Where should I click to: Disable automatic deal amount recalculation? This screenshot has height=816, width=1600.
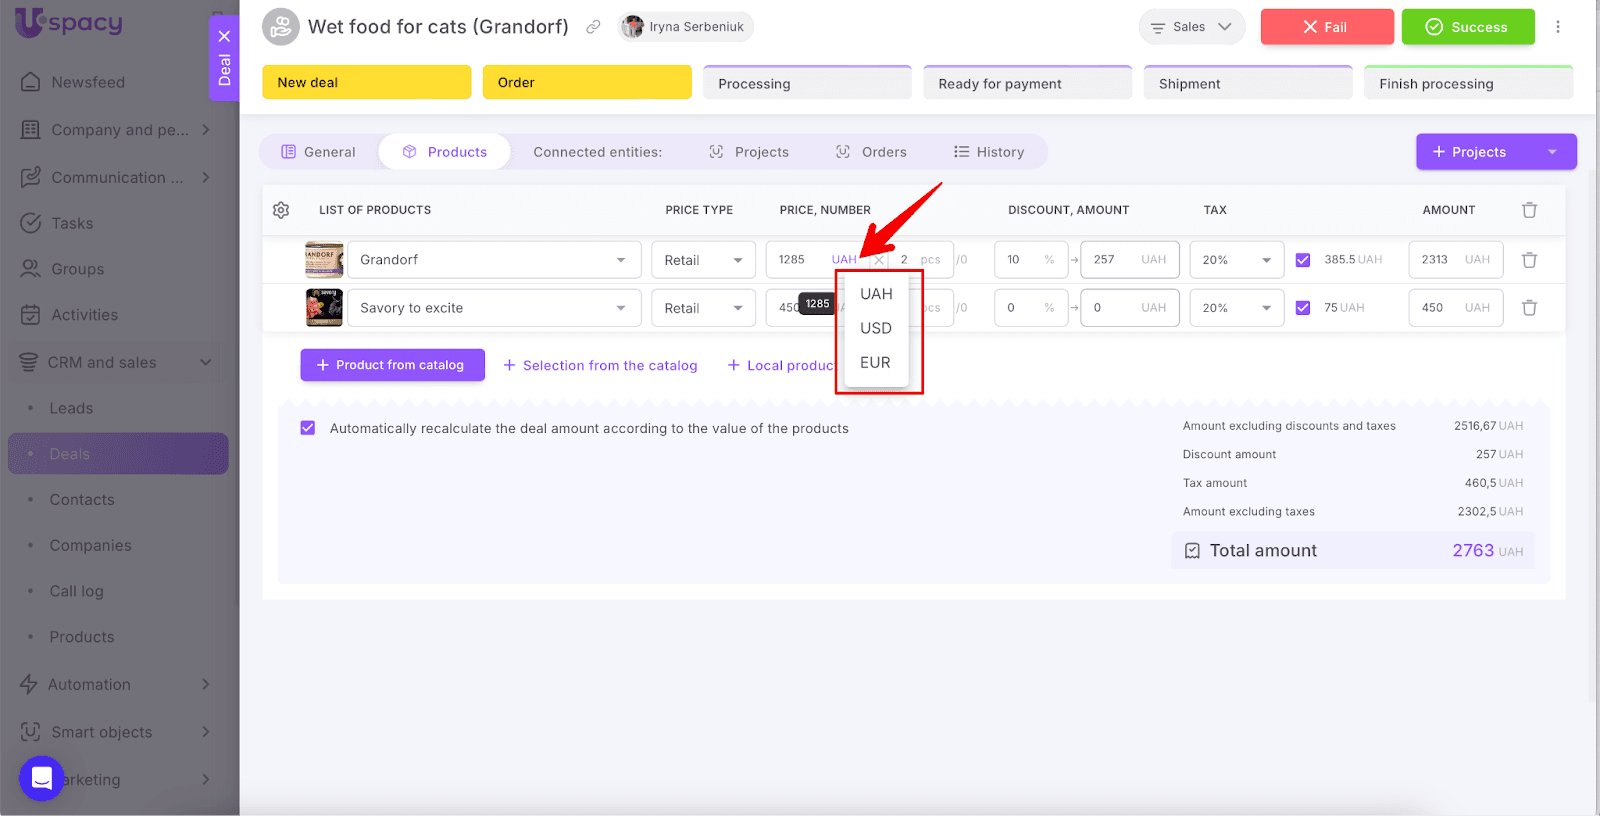[308, 428]
